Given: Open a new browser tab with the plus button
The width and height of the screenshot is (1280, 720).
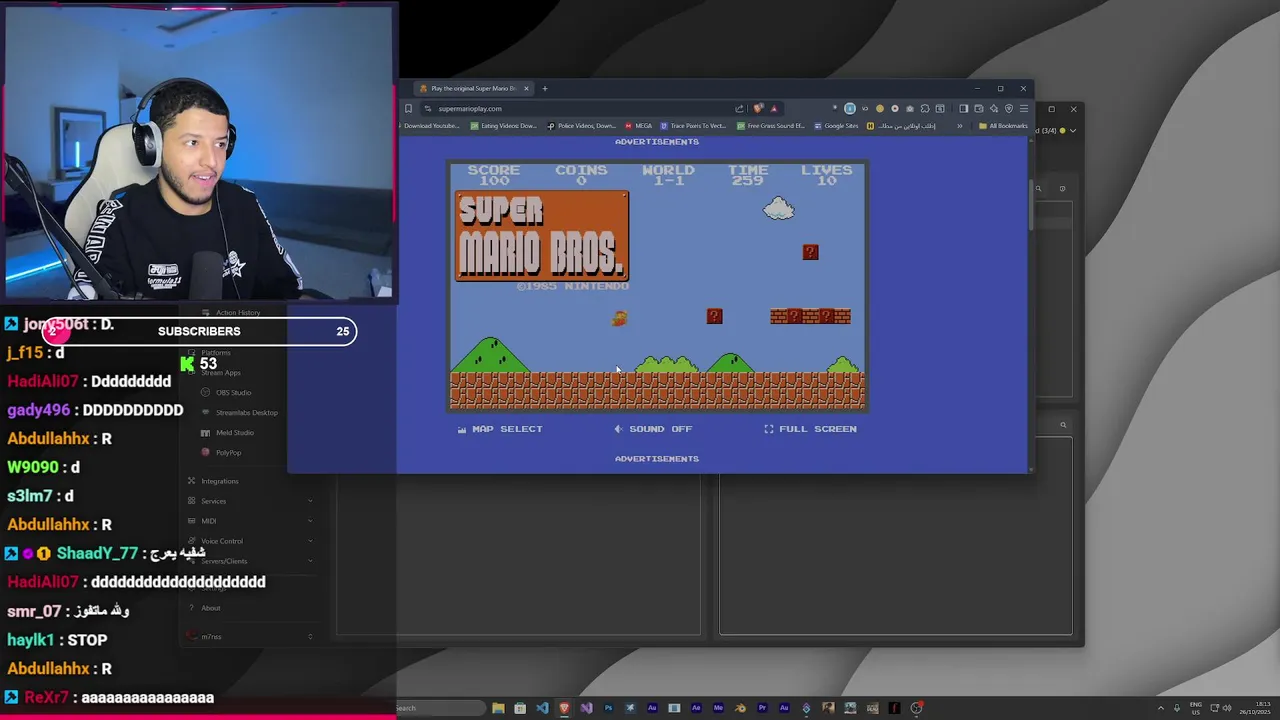Looking at the screenshot, I should point(545,88).
